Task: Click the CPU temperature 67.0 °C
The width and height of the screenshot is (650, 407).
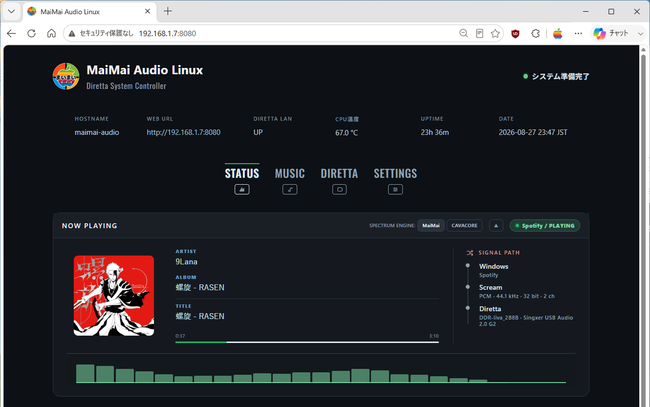Action: tap(347, 133)
